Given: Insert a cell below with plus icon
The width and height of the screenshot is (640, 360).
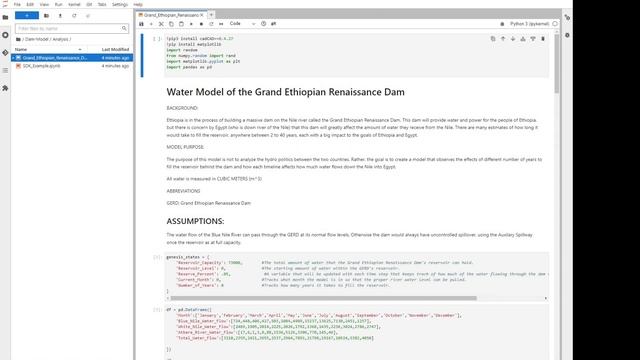Looking at the screenshot, I should coord(151,24).
